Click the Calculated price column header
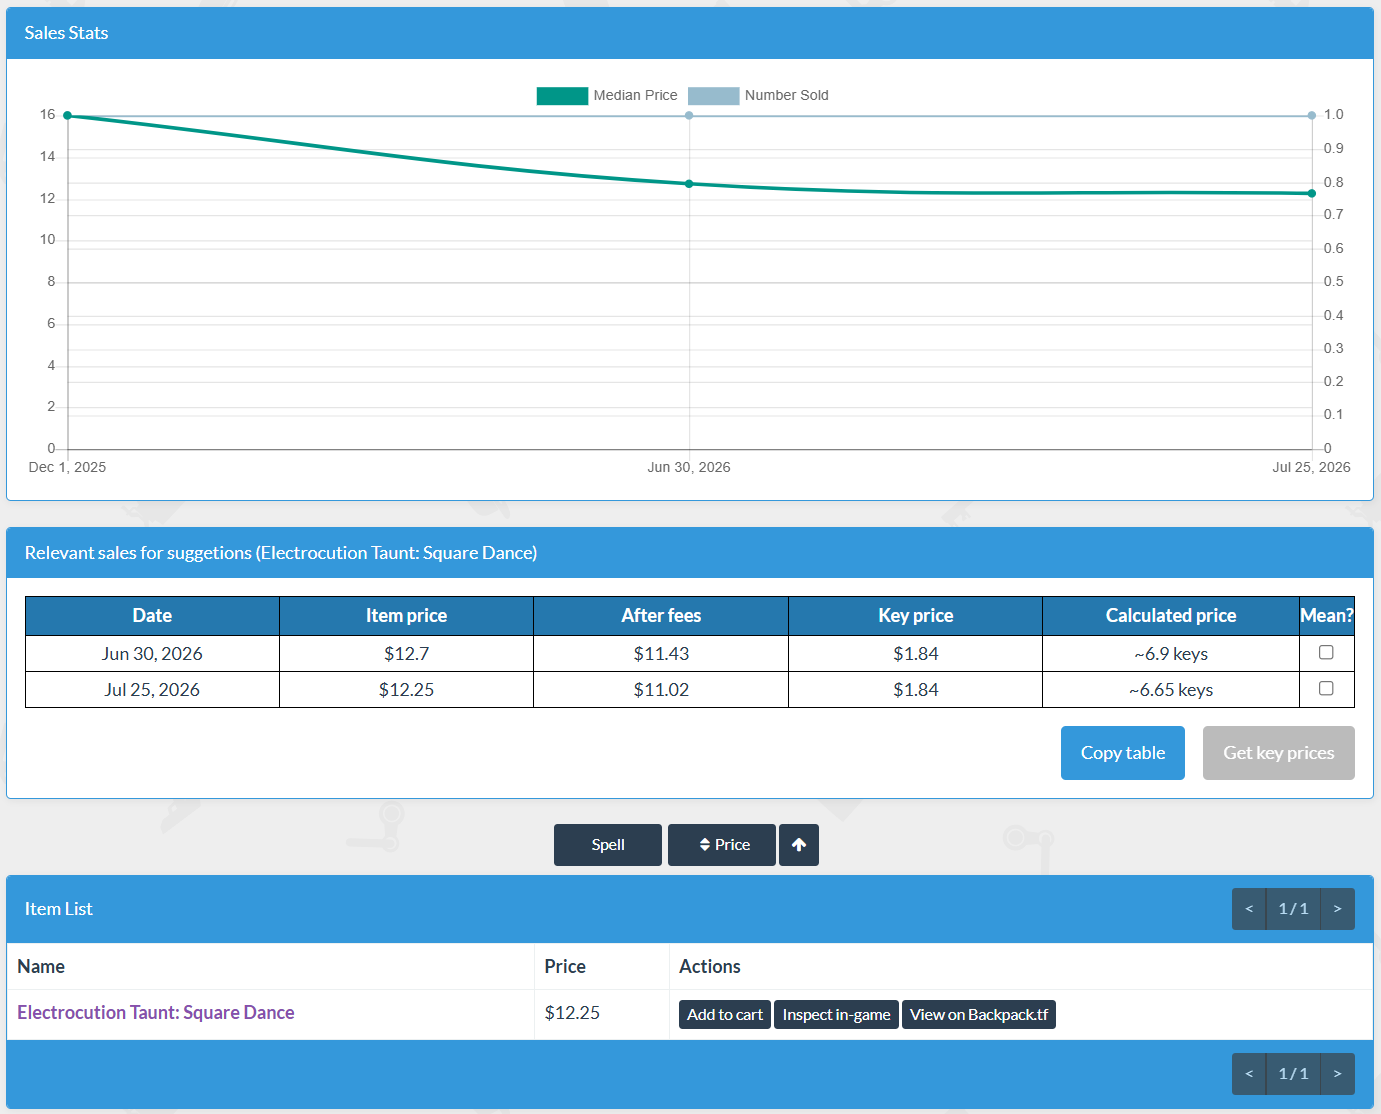 coord(1171,616)
